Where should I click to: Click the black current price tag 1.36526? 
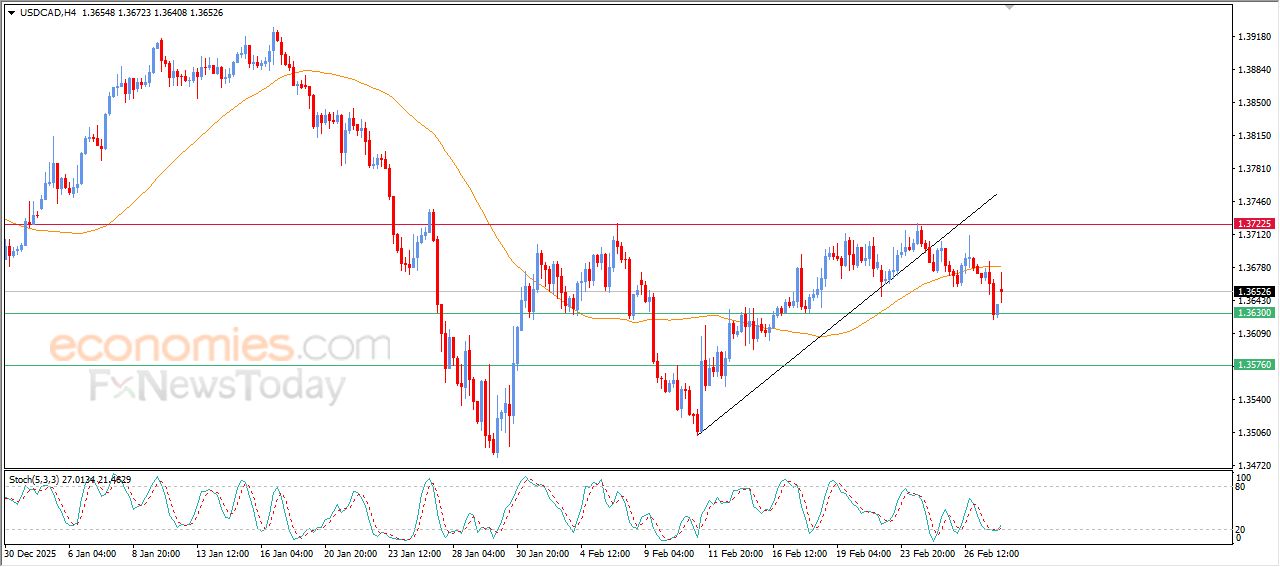pyautogui.click(x=1254, y=292)
